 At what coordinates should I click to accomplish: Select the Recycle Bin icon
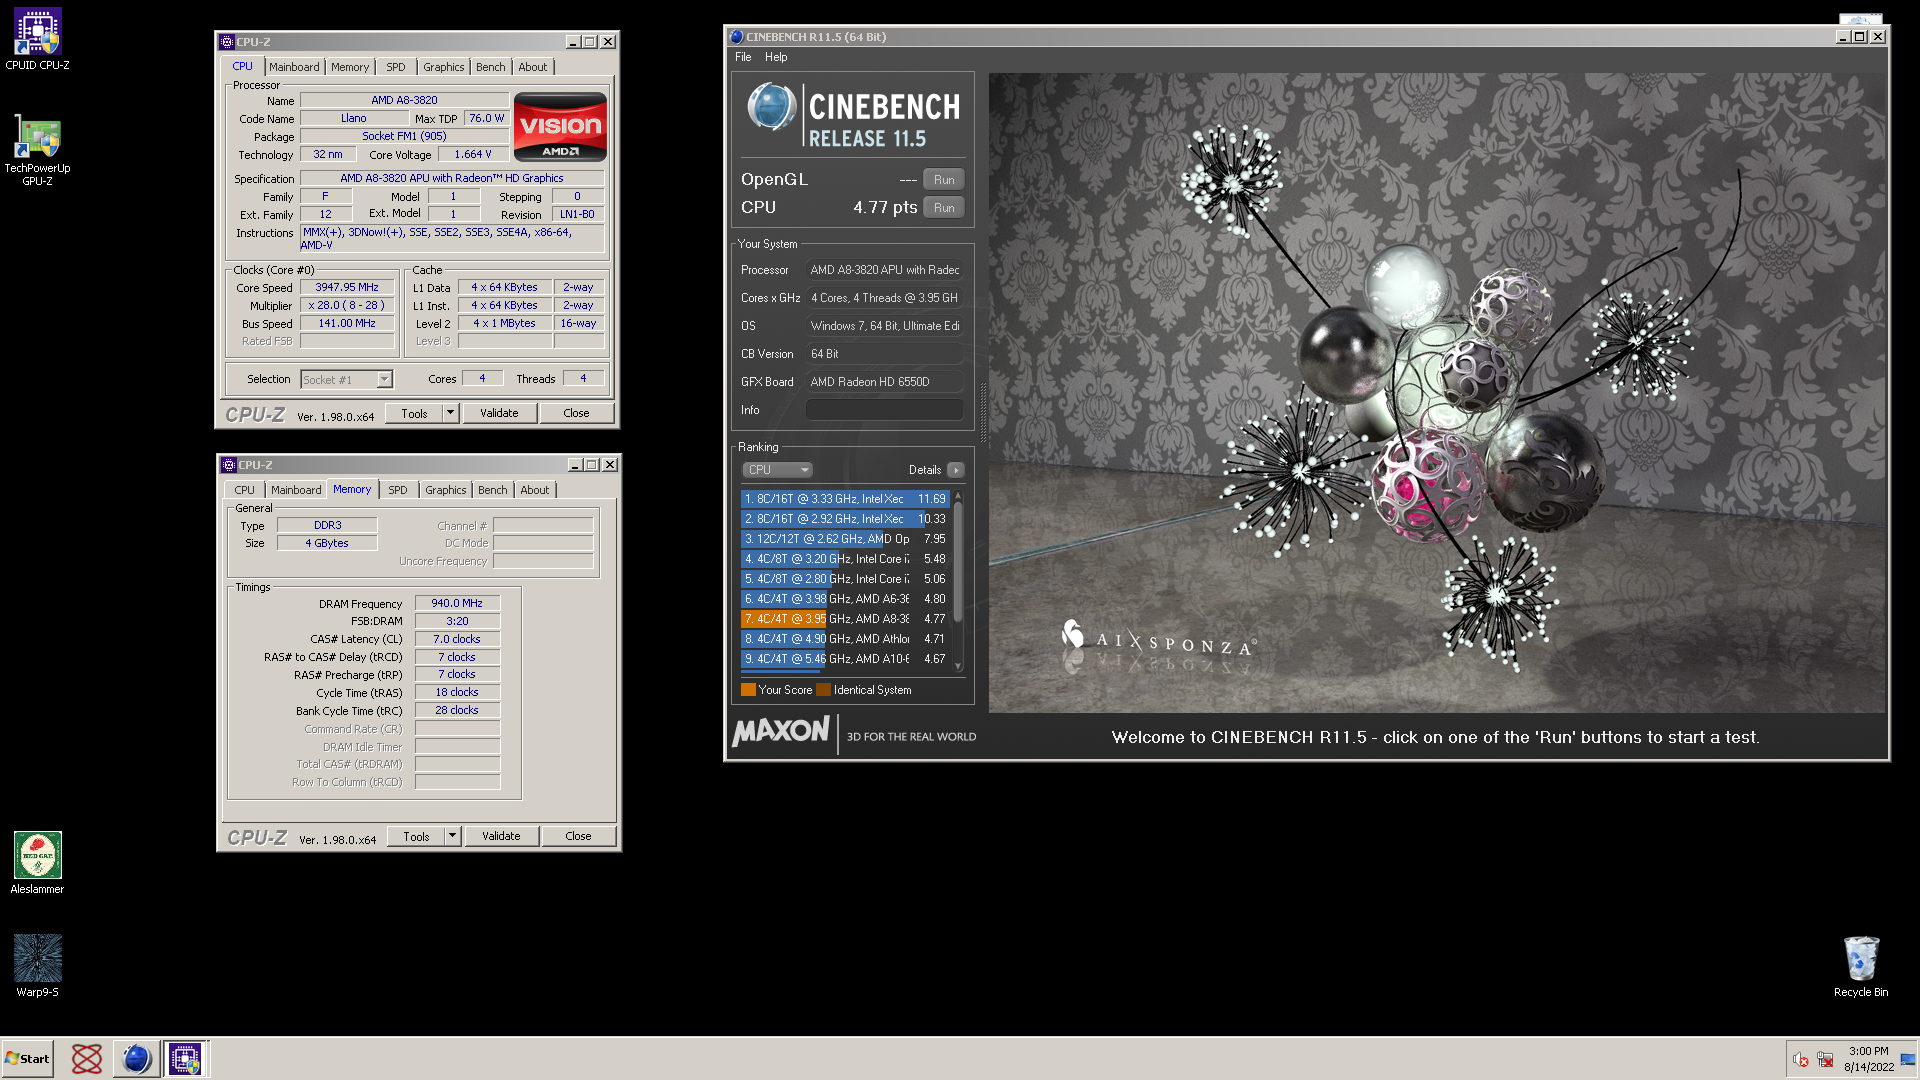[1861, 966]
